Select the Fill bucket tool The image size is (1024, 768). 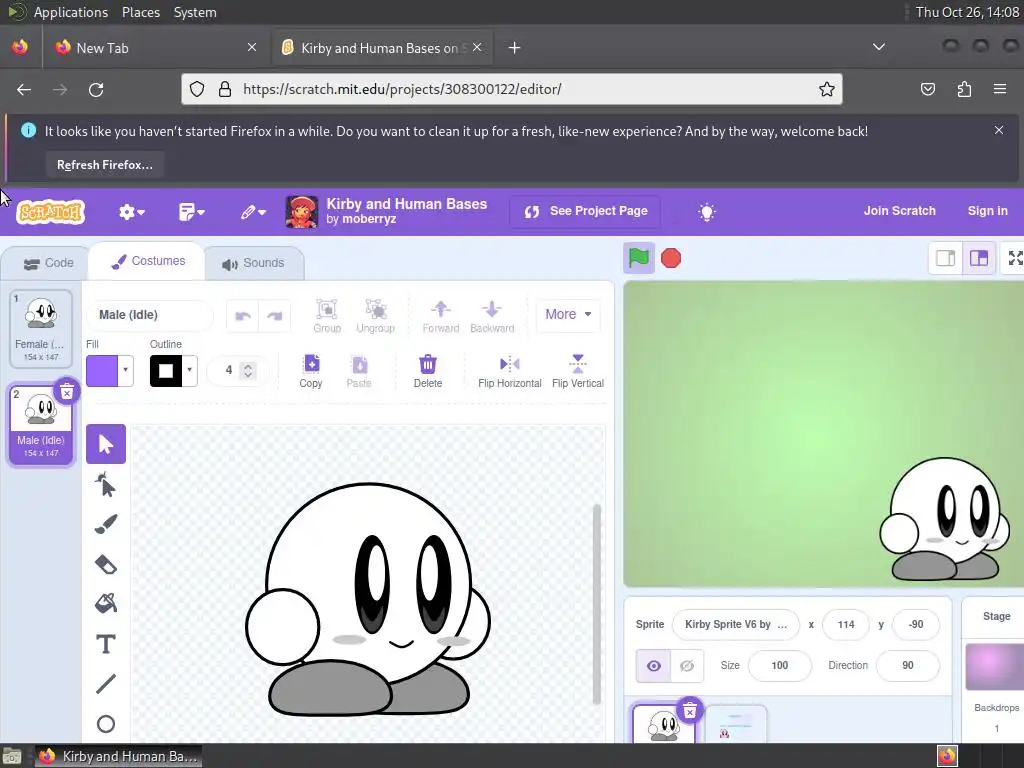coord(106,603)
